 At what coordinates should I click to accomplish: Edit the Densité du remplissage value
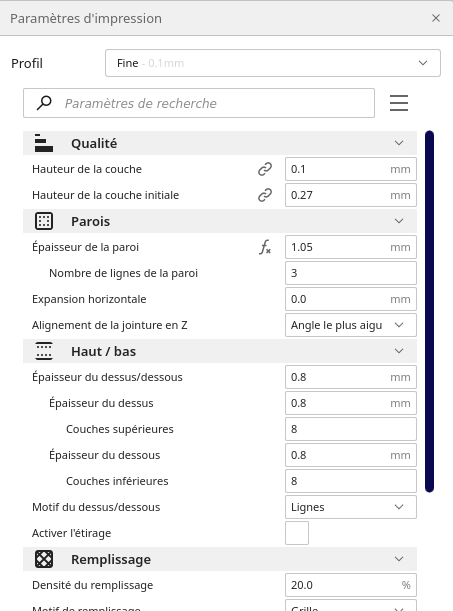point(351,585)
